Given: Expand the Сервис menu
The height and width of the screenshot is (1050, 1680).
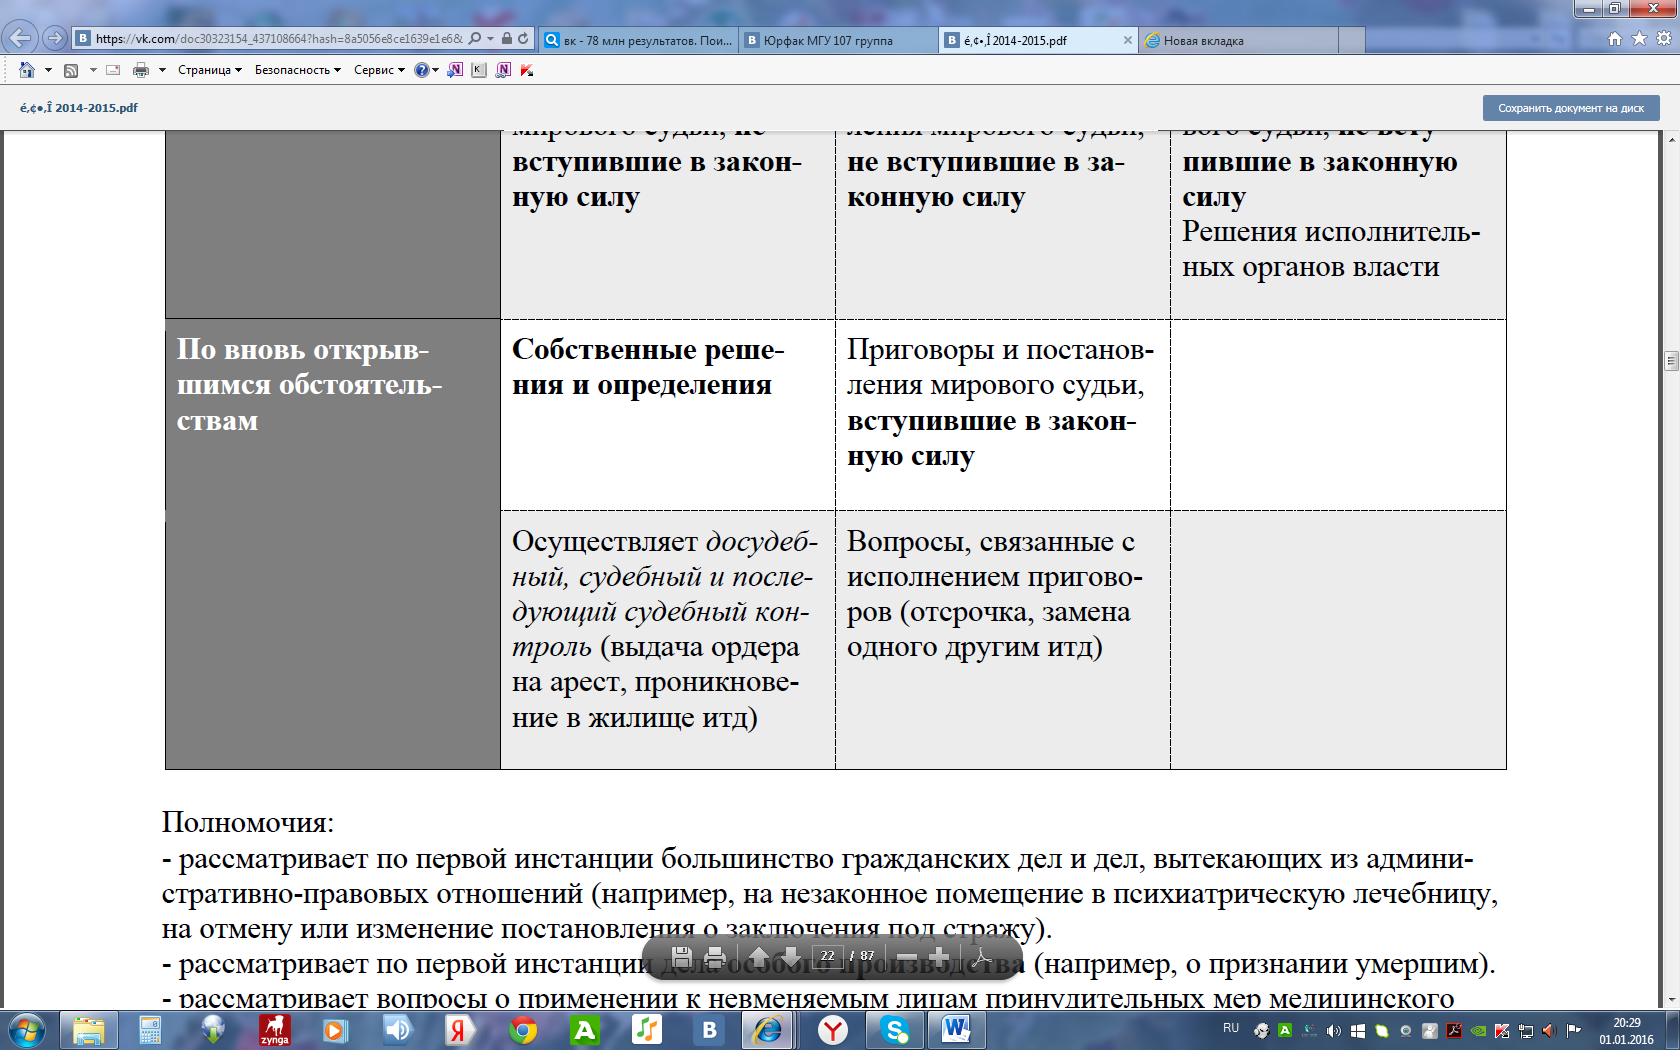Looking at the screenshot, I should point(379,70).
